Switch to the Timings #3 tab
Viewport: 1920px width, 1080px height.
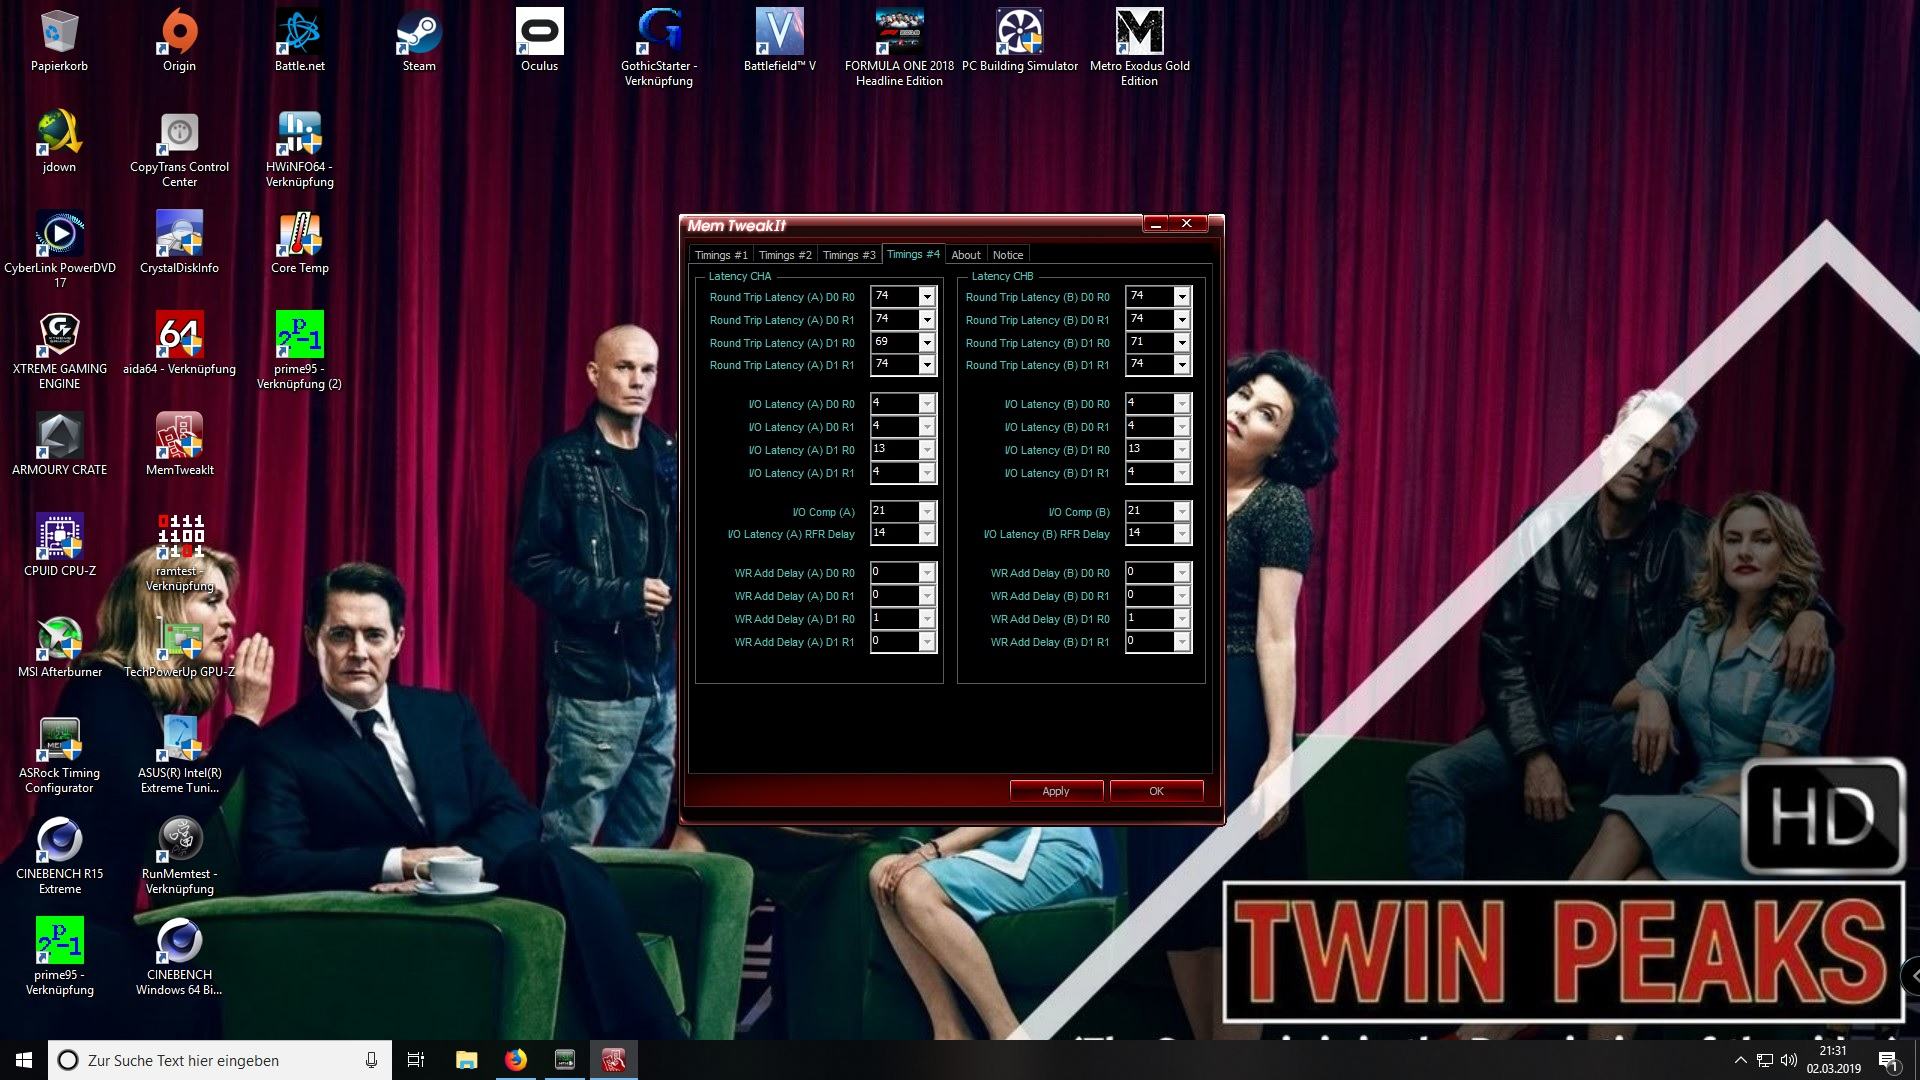coord(849,255)
